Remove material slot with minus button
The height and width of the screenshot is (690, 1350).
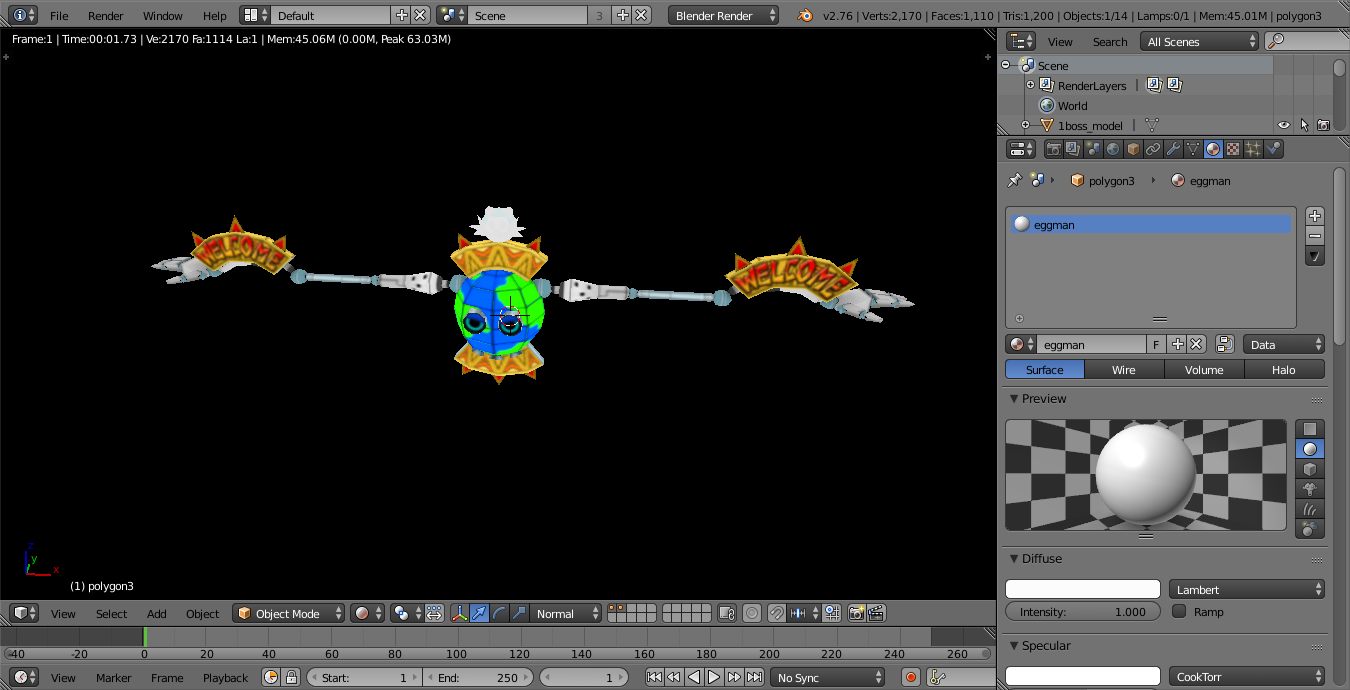click(1315, 236)
